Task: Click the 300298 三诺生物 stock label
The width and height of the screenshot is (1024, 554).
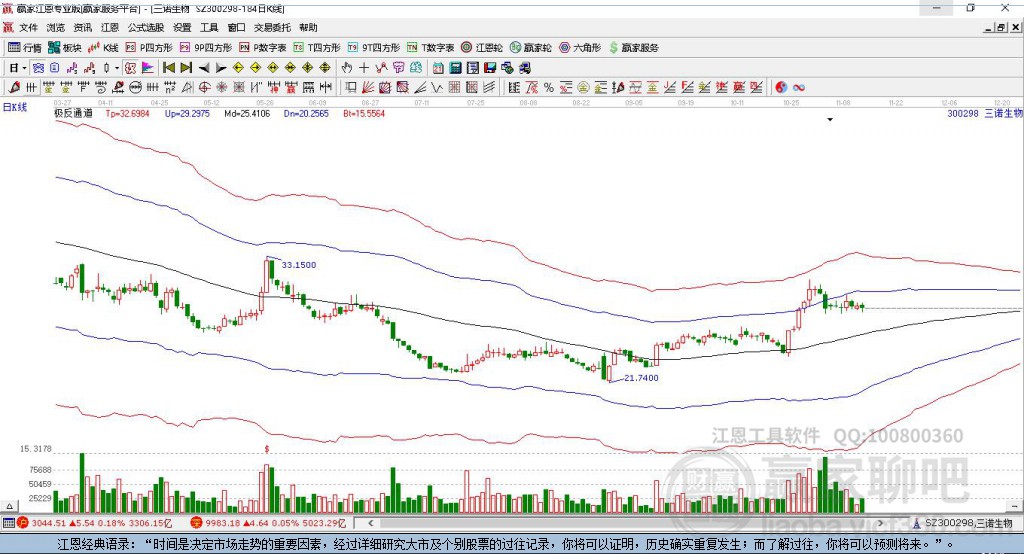Action: click(984, 113)
